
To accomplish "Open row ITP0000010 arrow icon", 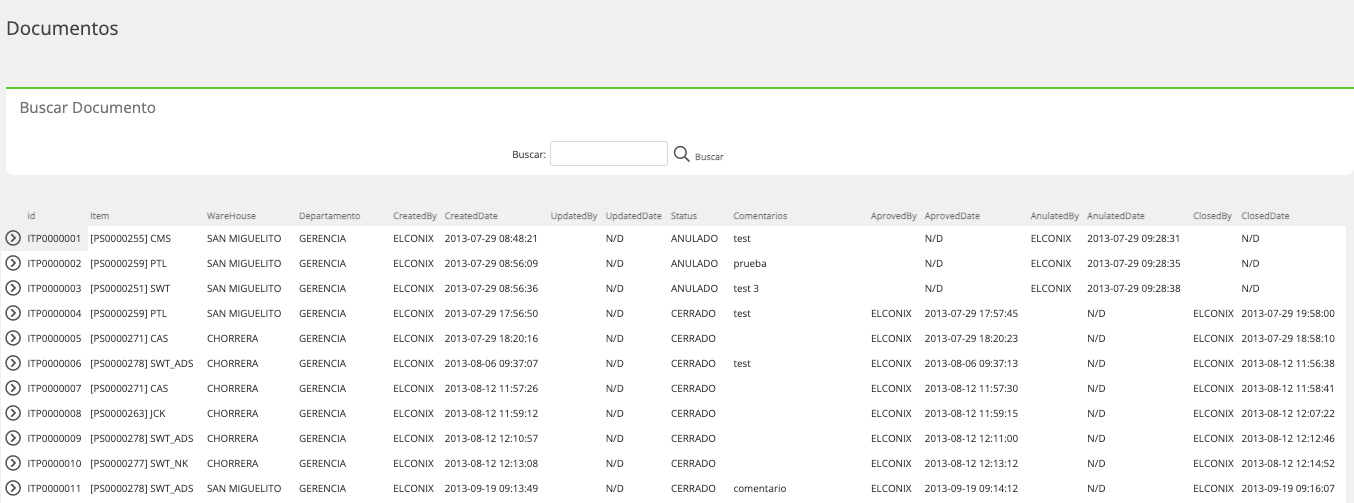I will [13, 463].
